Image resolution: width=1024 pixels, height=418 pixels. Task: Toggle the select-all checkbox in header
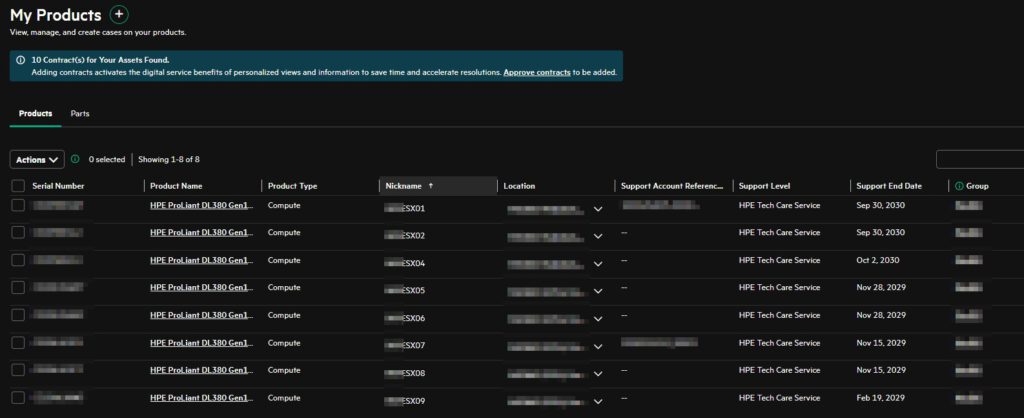18,186
